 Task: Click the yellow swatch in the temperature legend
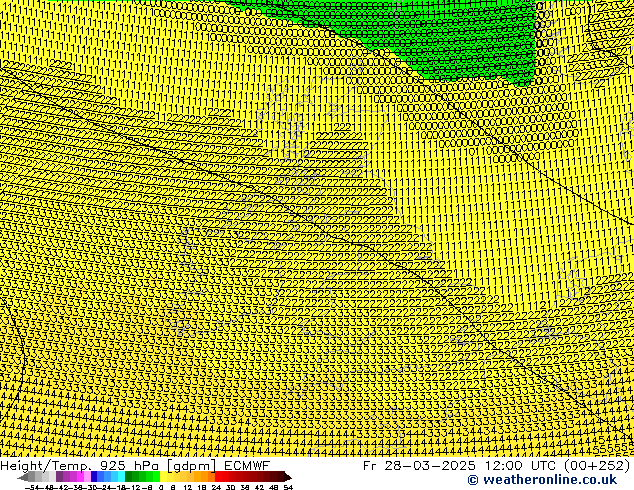click(x=168, y=477)
